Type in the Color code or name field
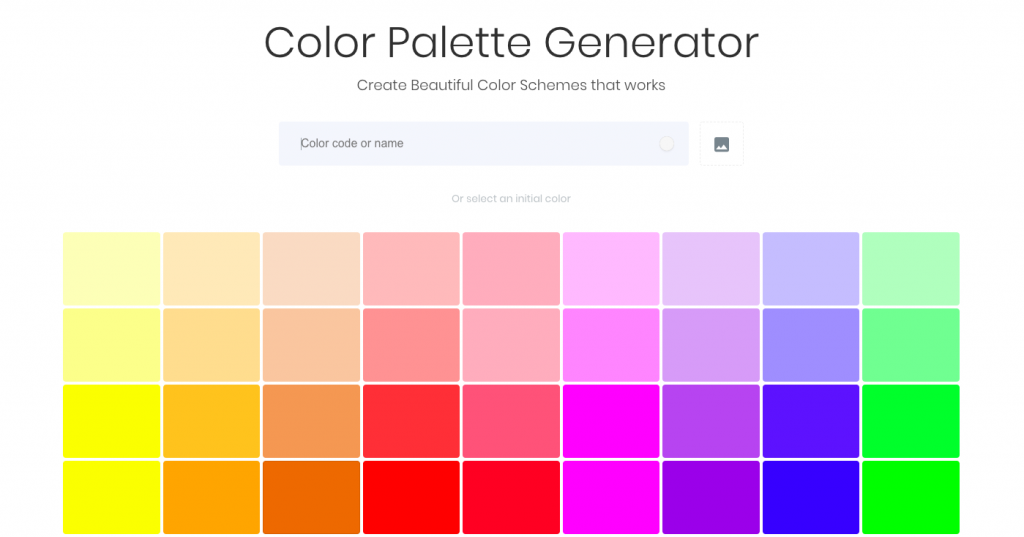The height and width of the screenshot is (537, 1024). 470,144
